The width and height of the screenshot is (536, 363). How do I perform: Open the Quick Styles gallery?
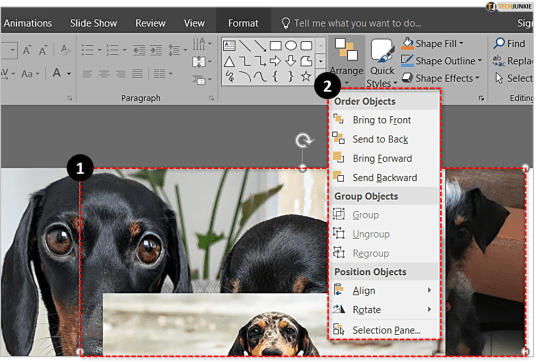pyautogui.click(x=382, y=63)
